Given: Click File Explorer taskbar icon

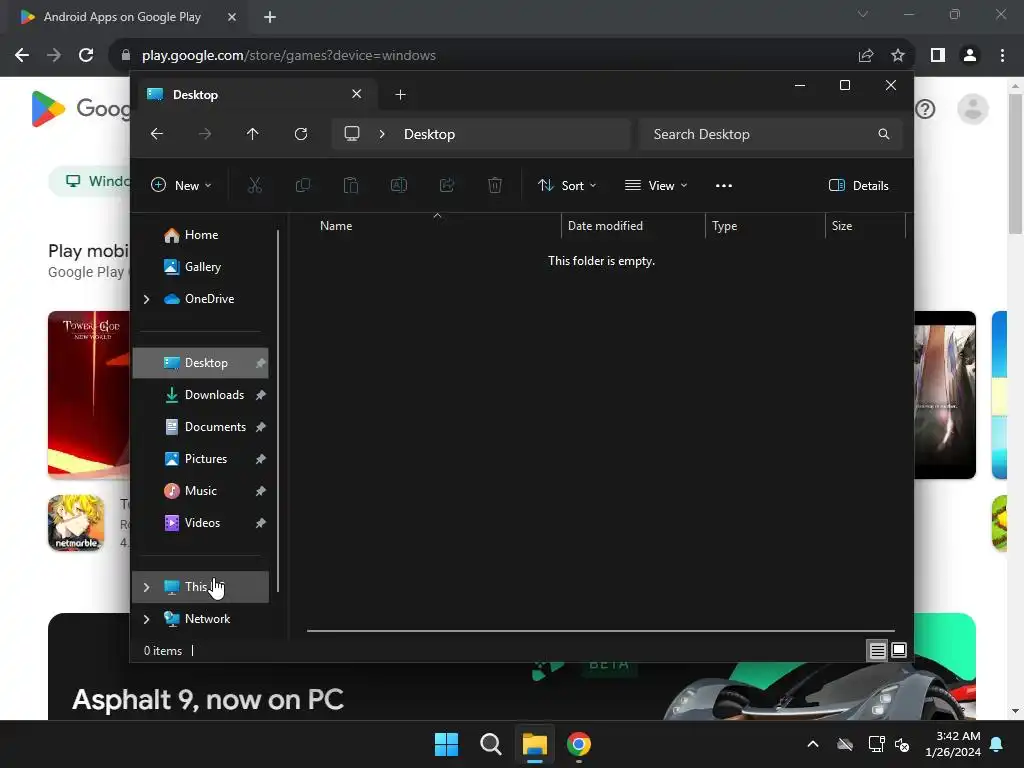Looking at the screenshot, I should [x=534, y=744].
